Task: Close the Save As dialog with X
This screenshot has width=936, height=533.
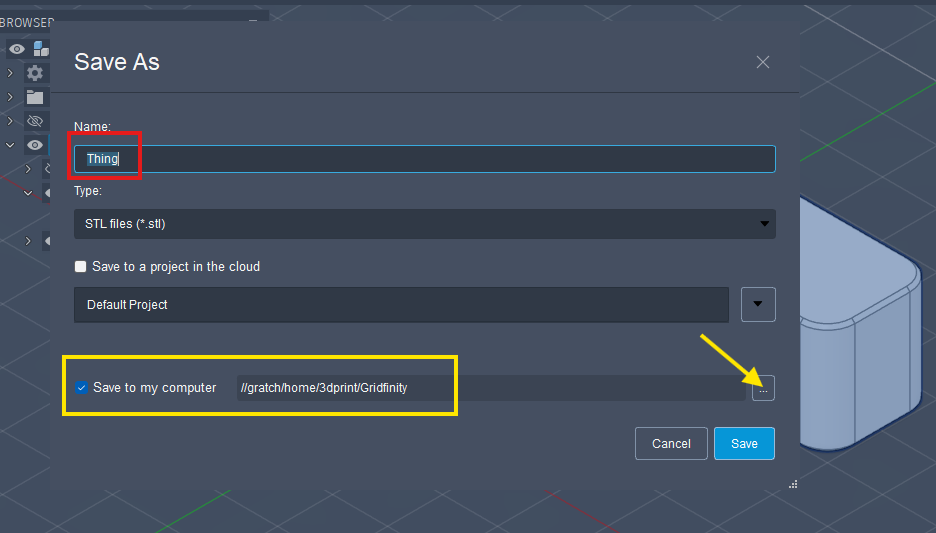Action: click(763, 62)
